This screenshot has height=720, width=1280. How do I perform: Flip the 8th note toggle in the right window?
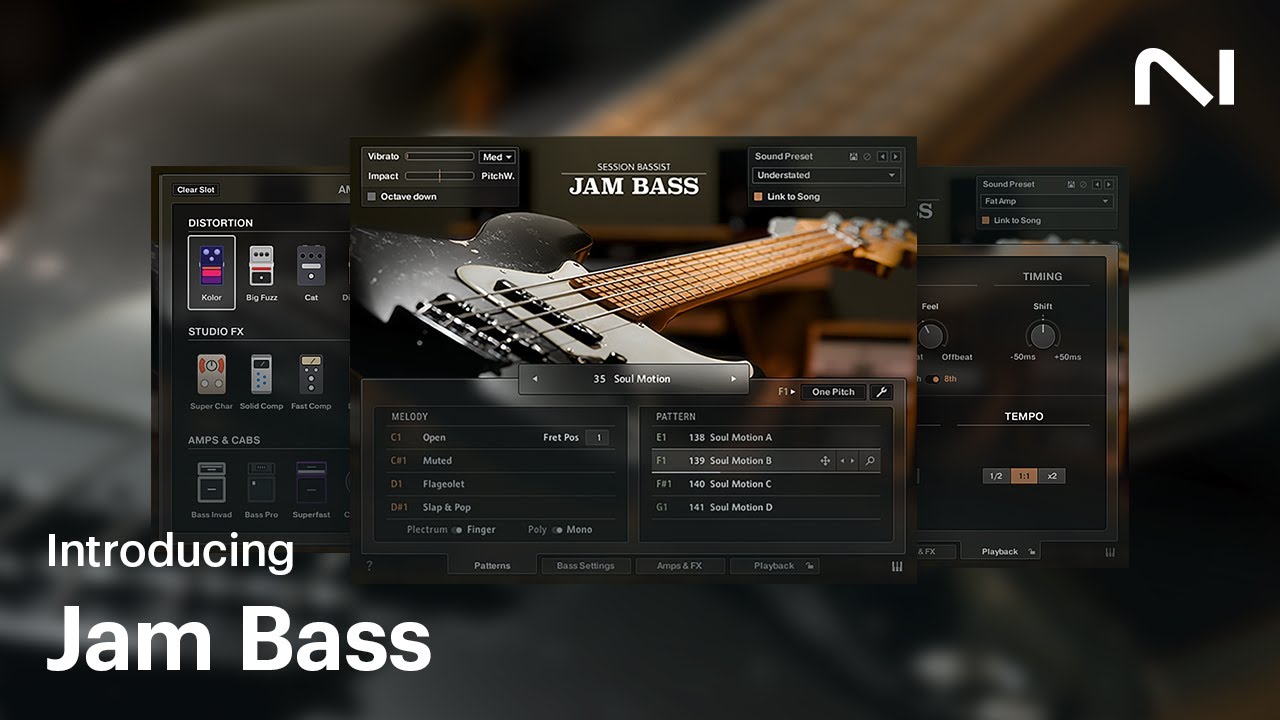[x=935, y=379]
